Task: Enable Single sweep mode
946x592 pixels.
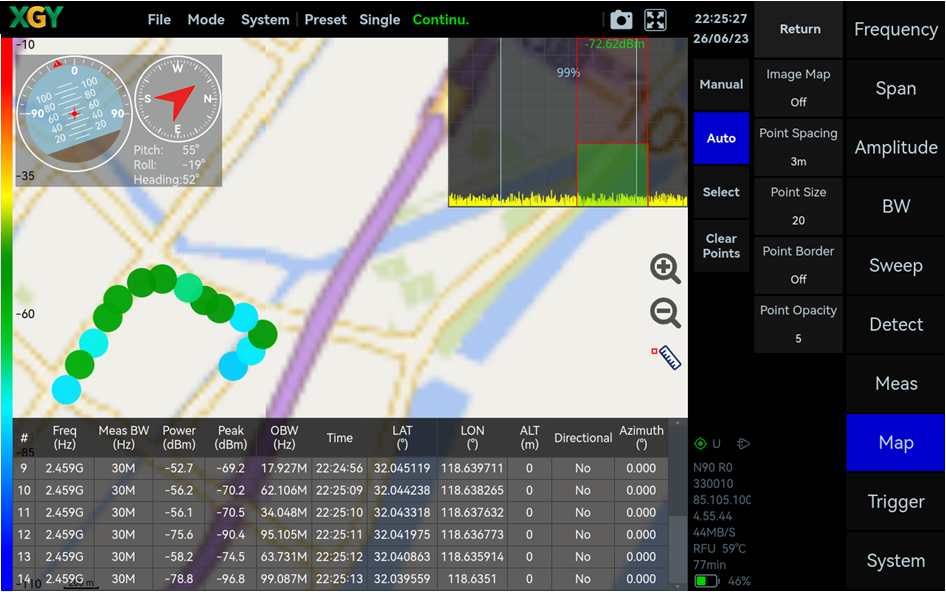Action: coord(379,20)
